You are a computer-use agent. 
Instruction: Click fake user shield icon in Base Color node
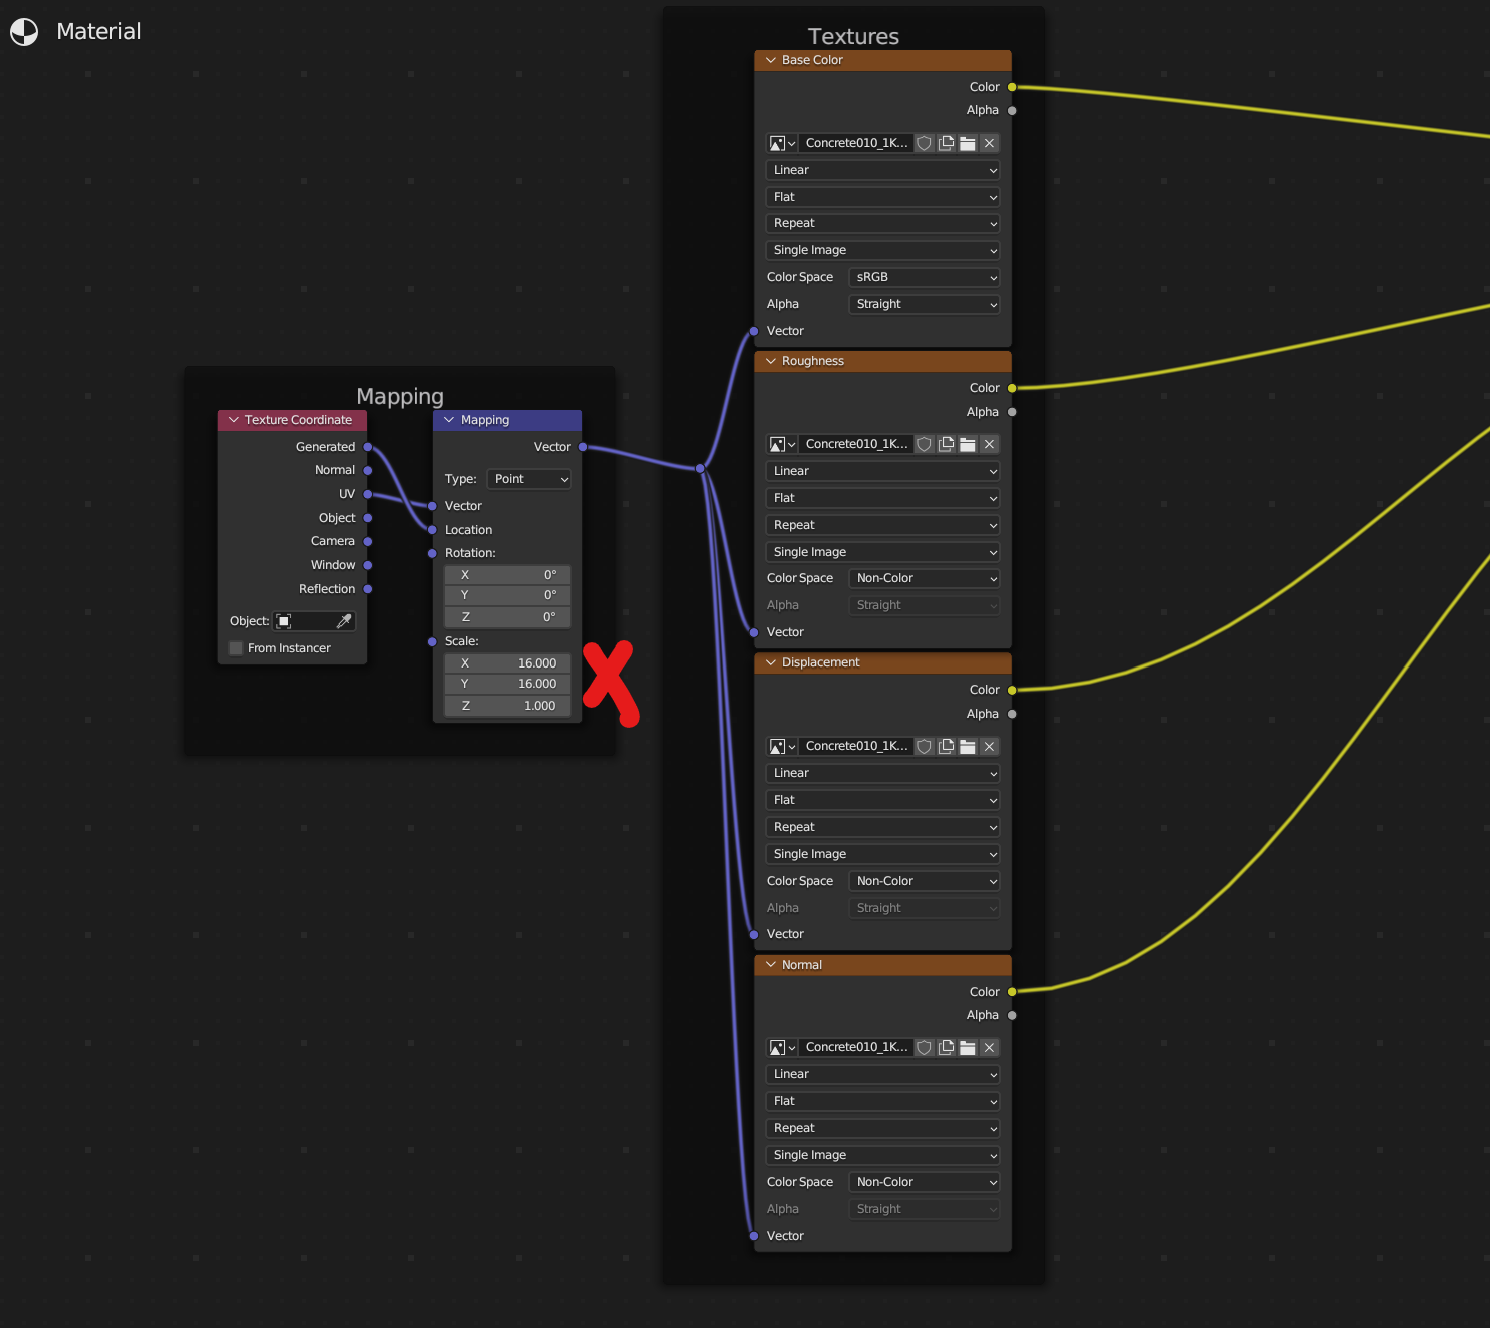click(925, 143)
